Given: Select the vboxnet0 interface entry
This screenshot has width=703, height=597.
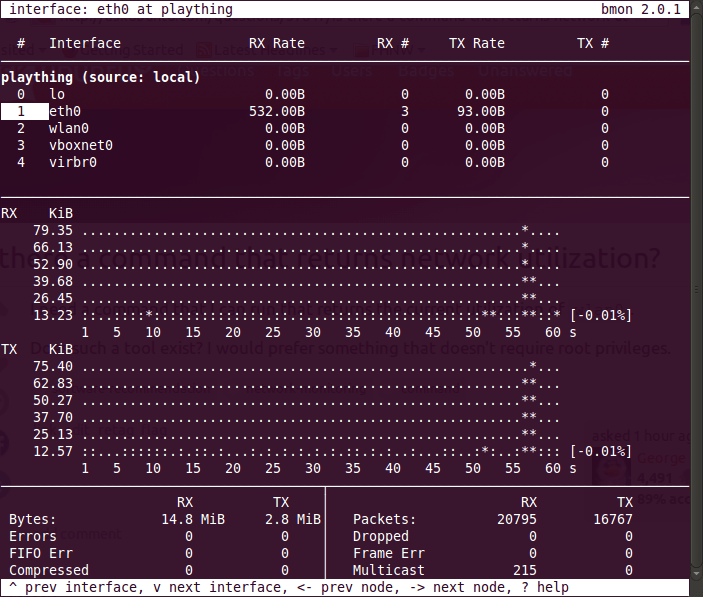Looking at the screenshot, I should coord(80,145).
